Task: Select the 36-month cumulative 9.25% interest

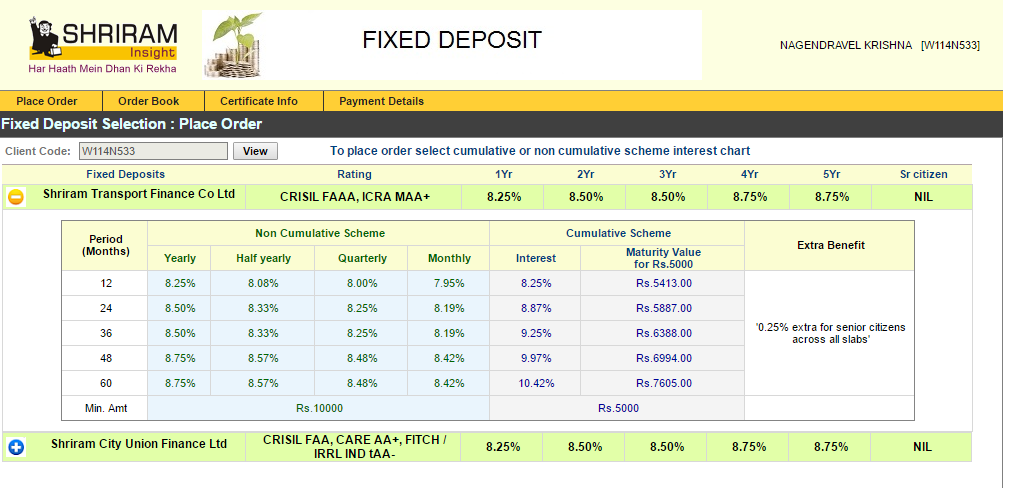Action: pyautogui.click(x=535, y=333)
